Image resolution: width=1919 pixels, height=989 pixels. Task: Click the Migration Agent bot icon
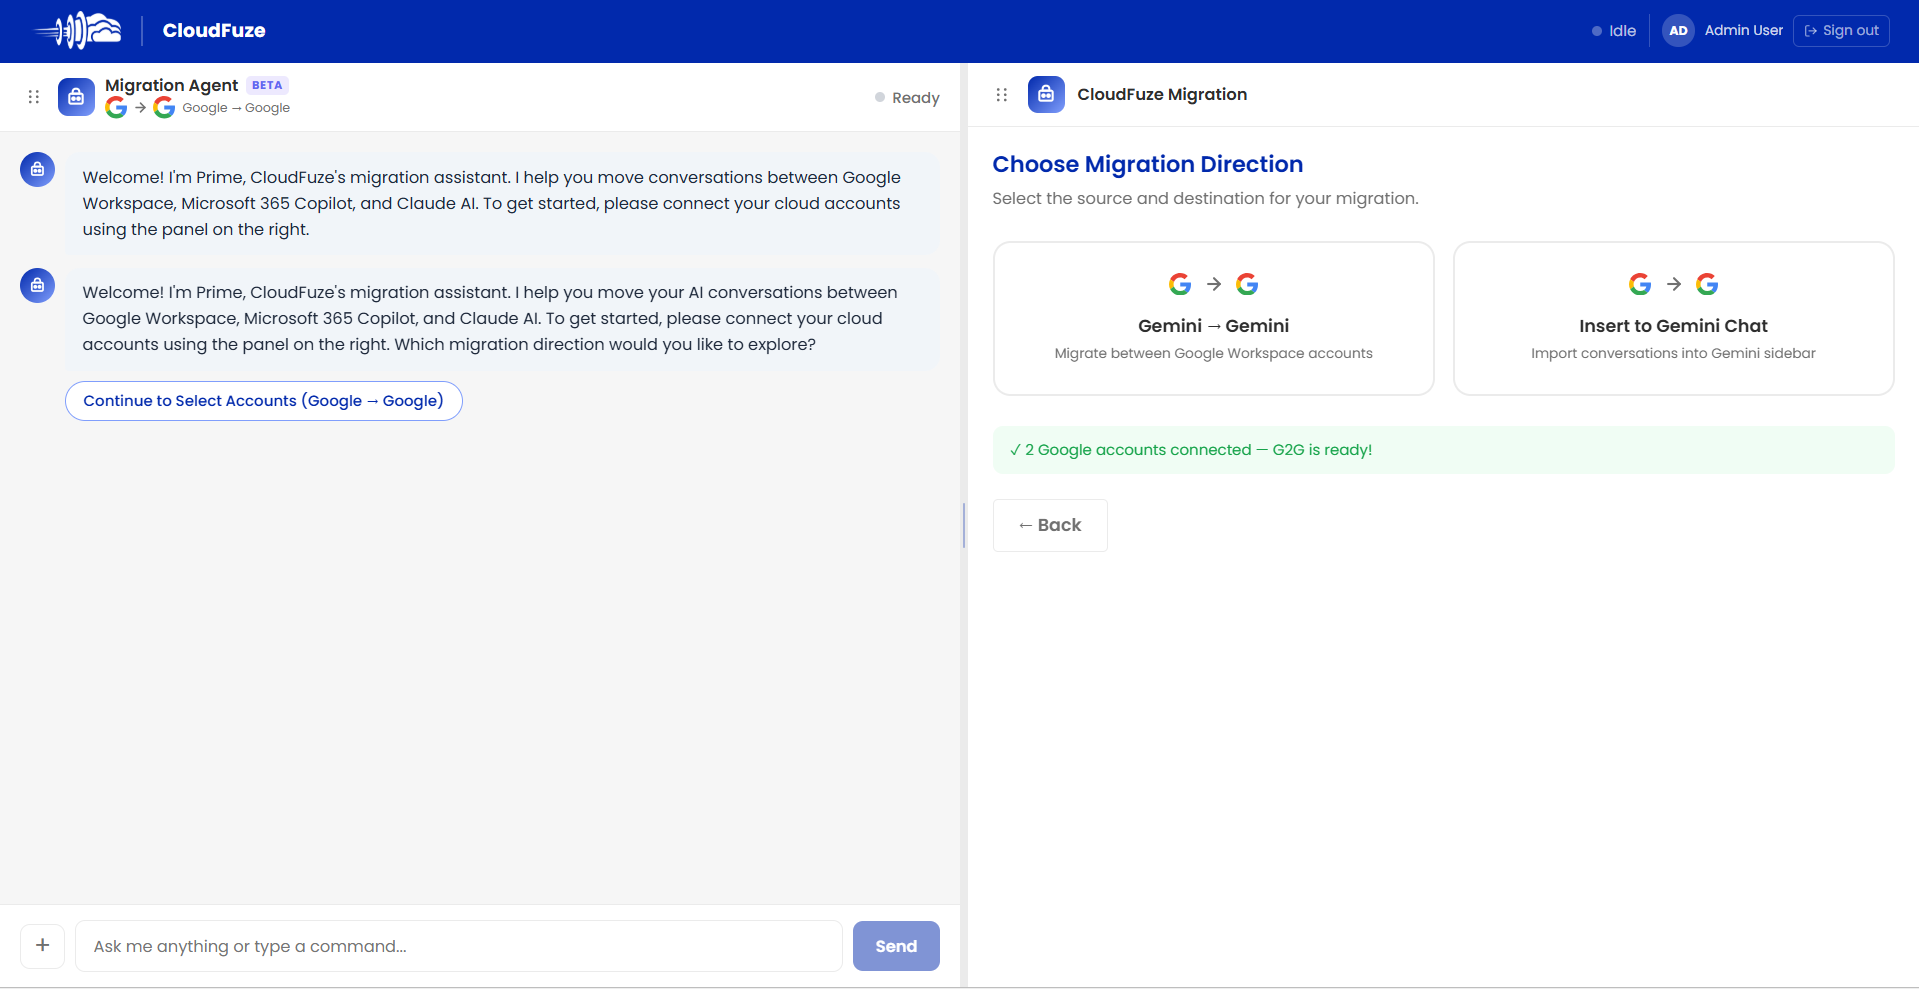[76, 97]
